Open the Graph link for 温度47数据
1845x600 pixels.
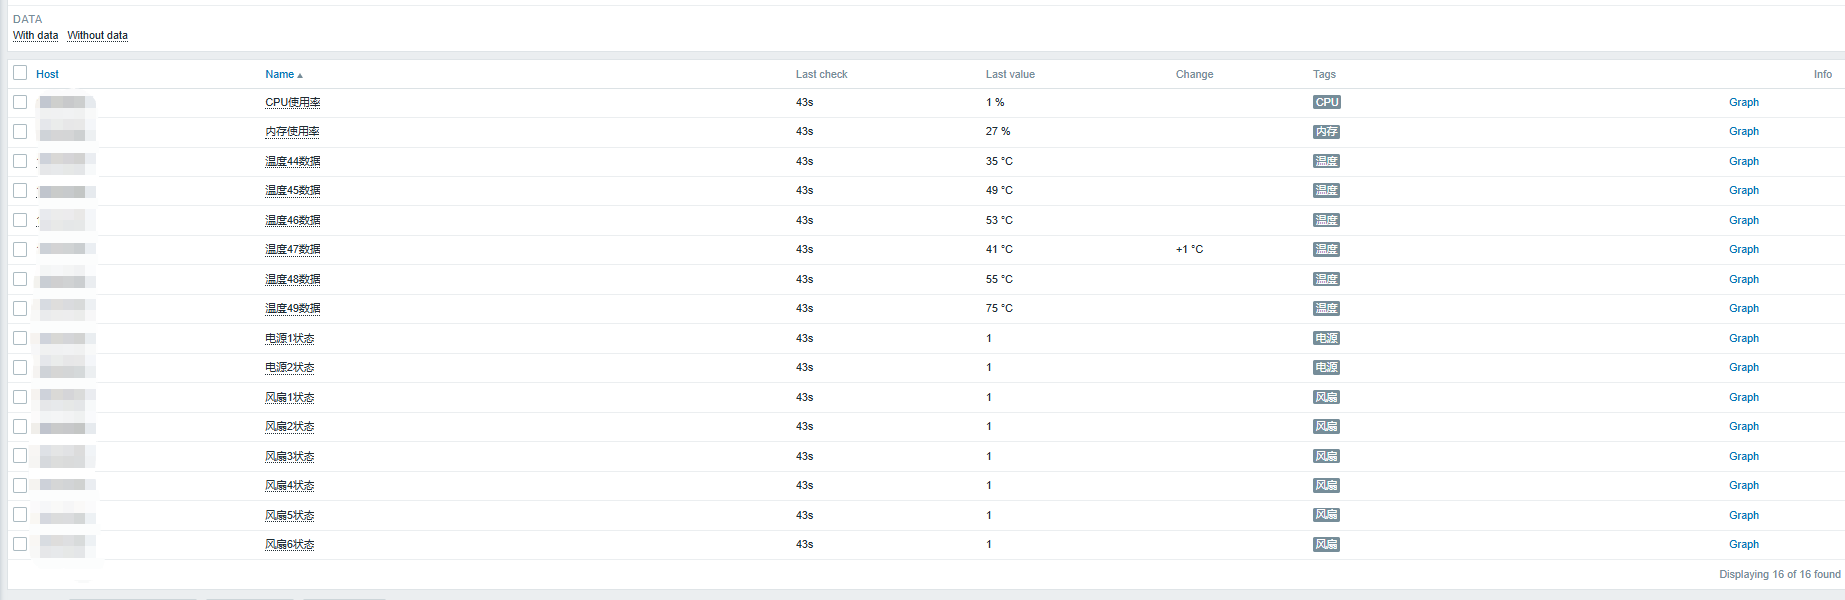pos(1743,249)
